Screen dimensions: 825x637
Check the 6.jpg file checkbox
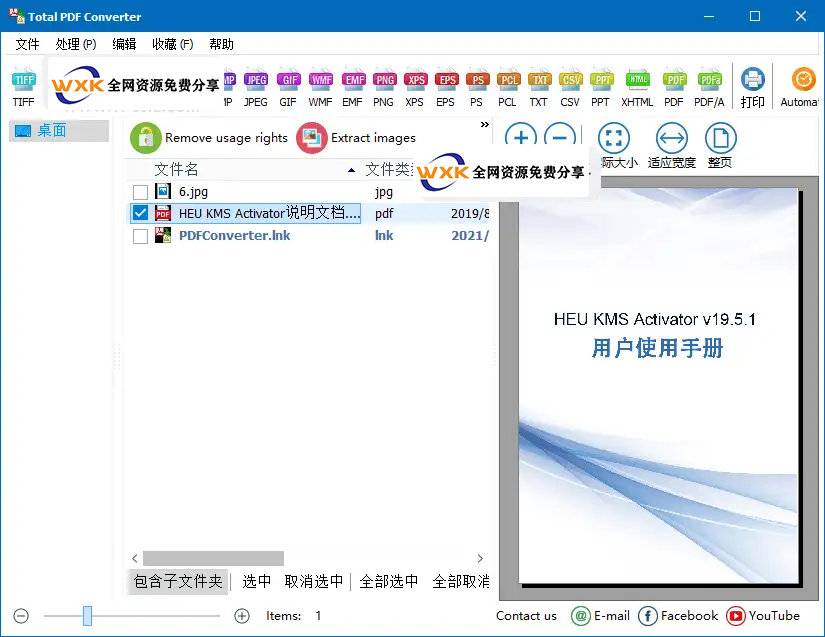(141, 192)
